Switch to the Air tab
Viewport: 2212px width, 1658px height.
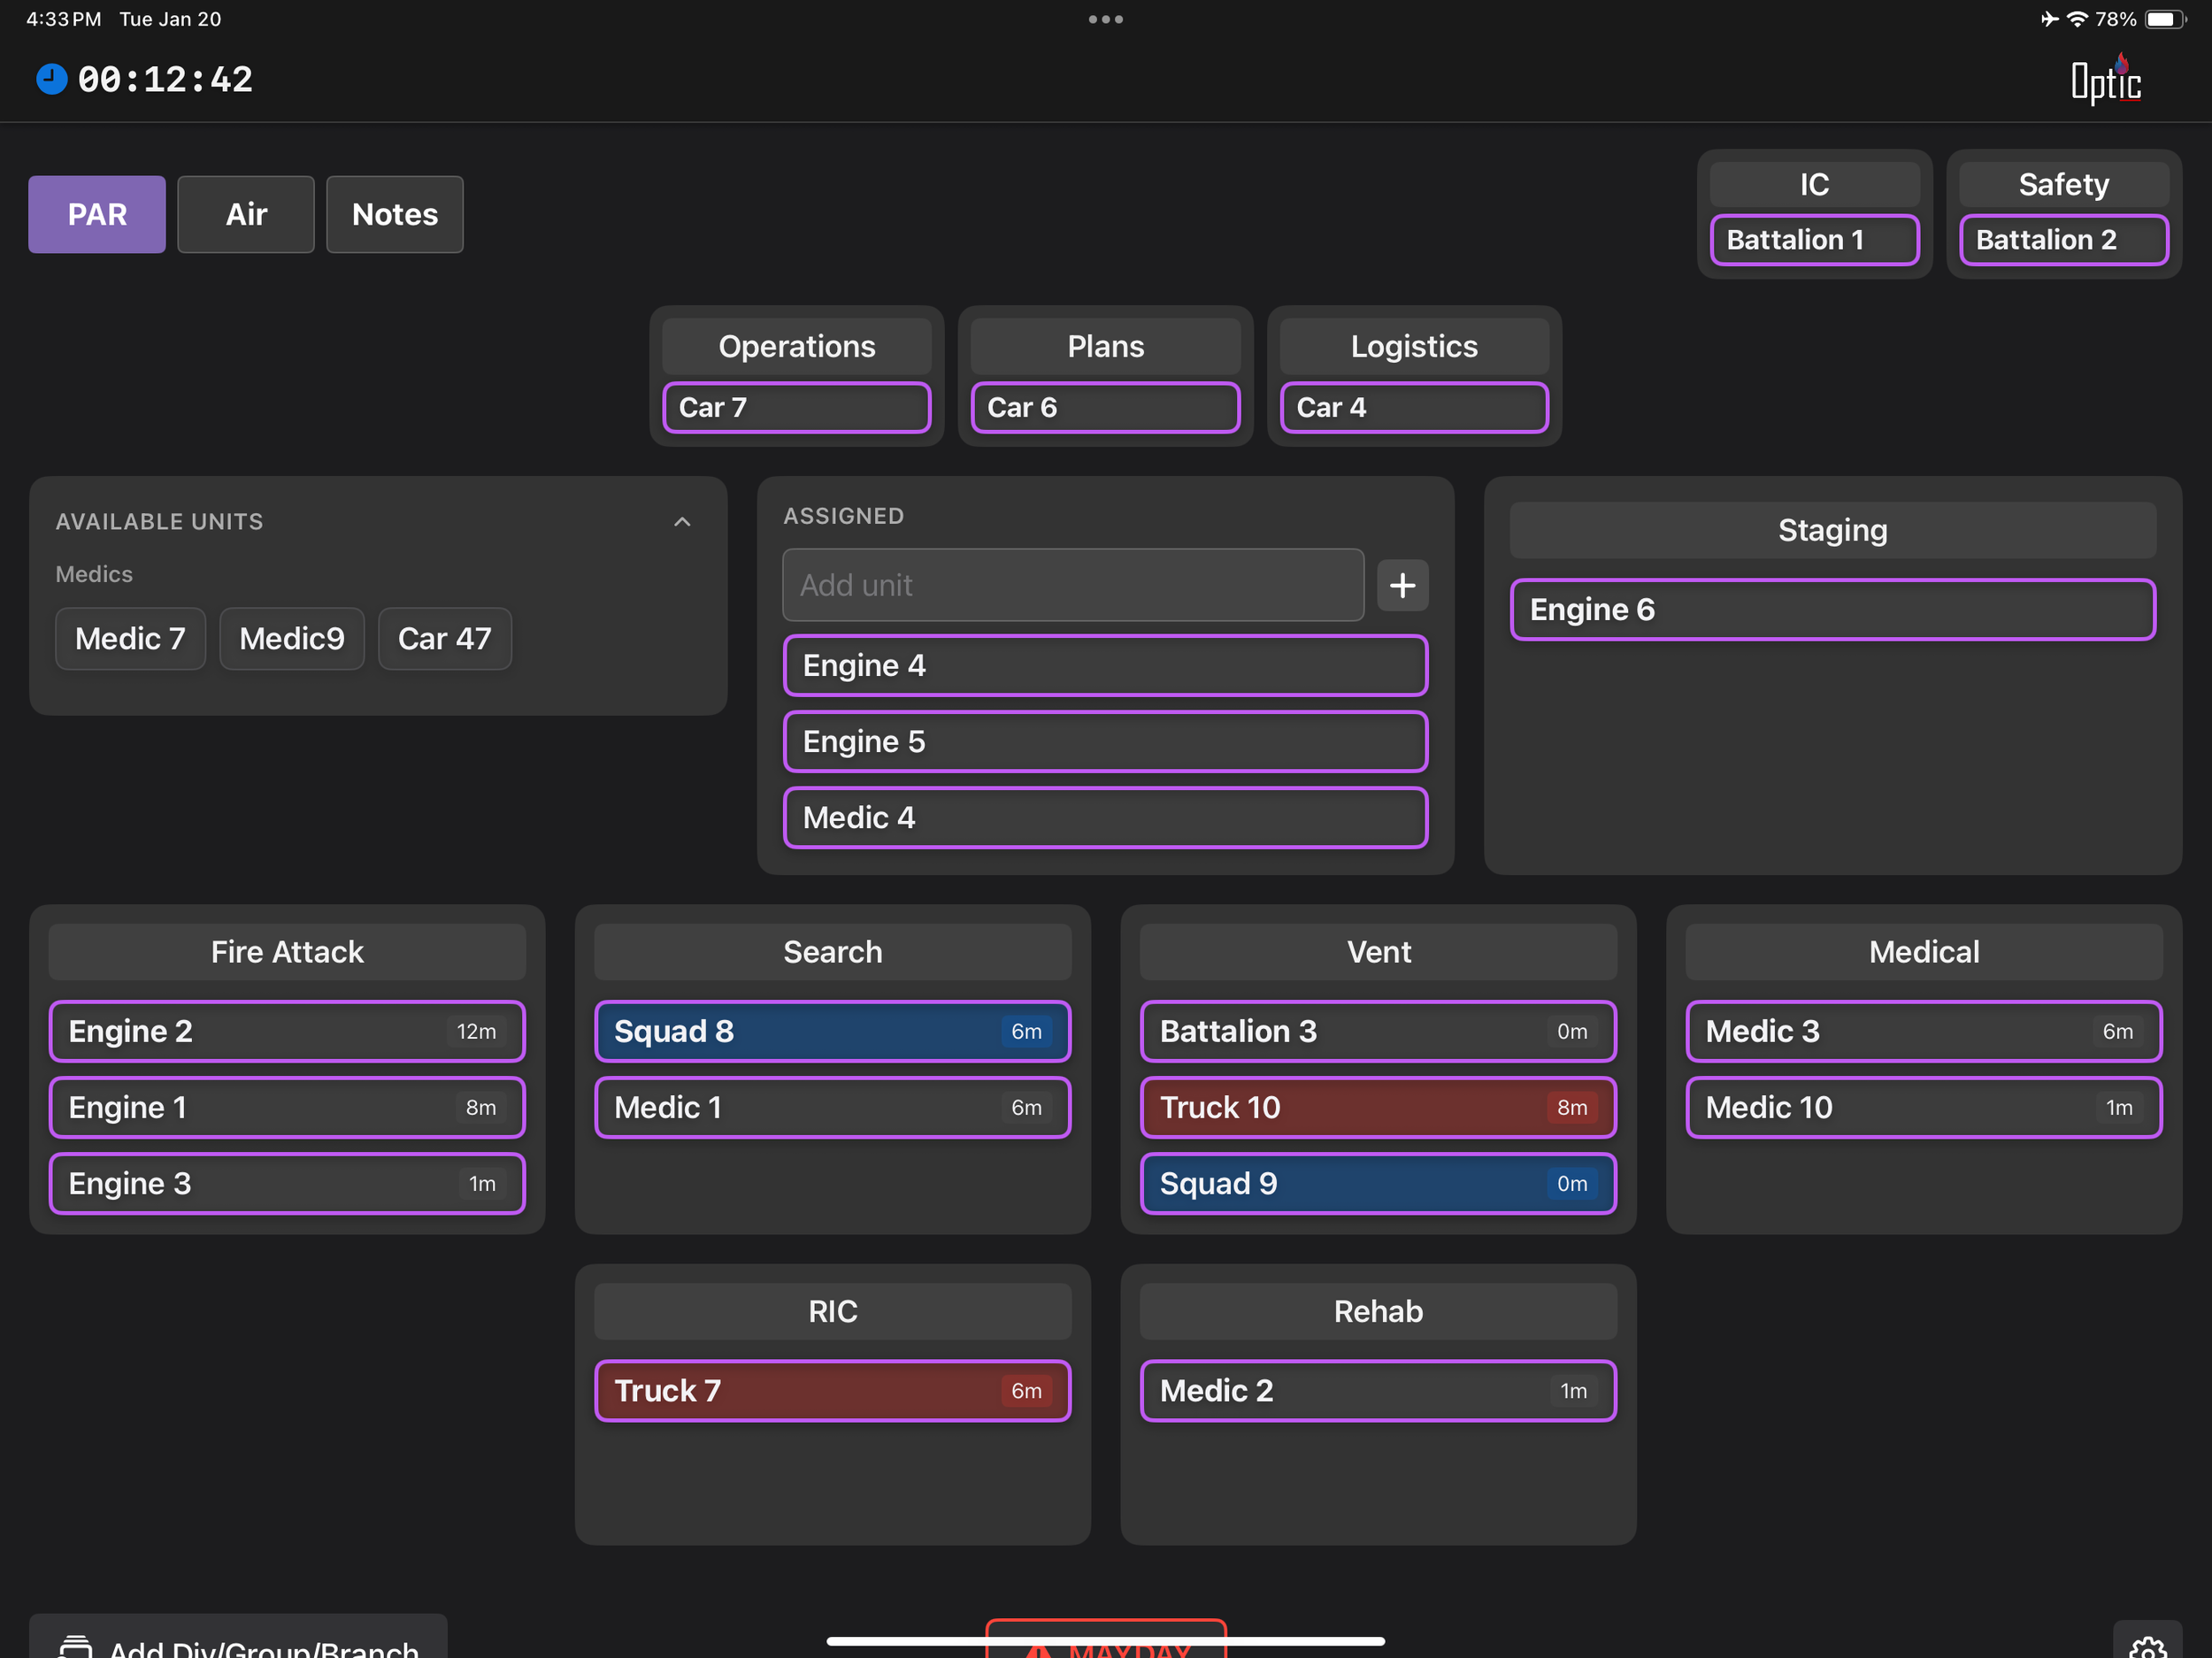[x=246, y=214]
